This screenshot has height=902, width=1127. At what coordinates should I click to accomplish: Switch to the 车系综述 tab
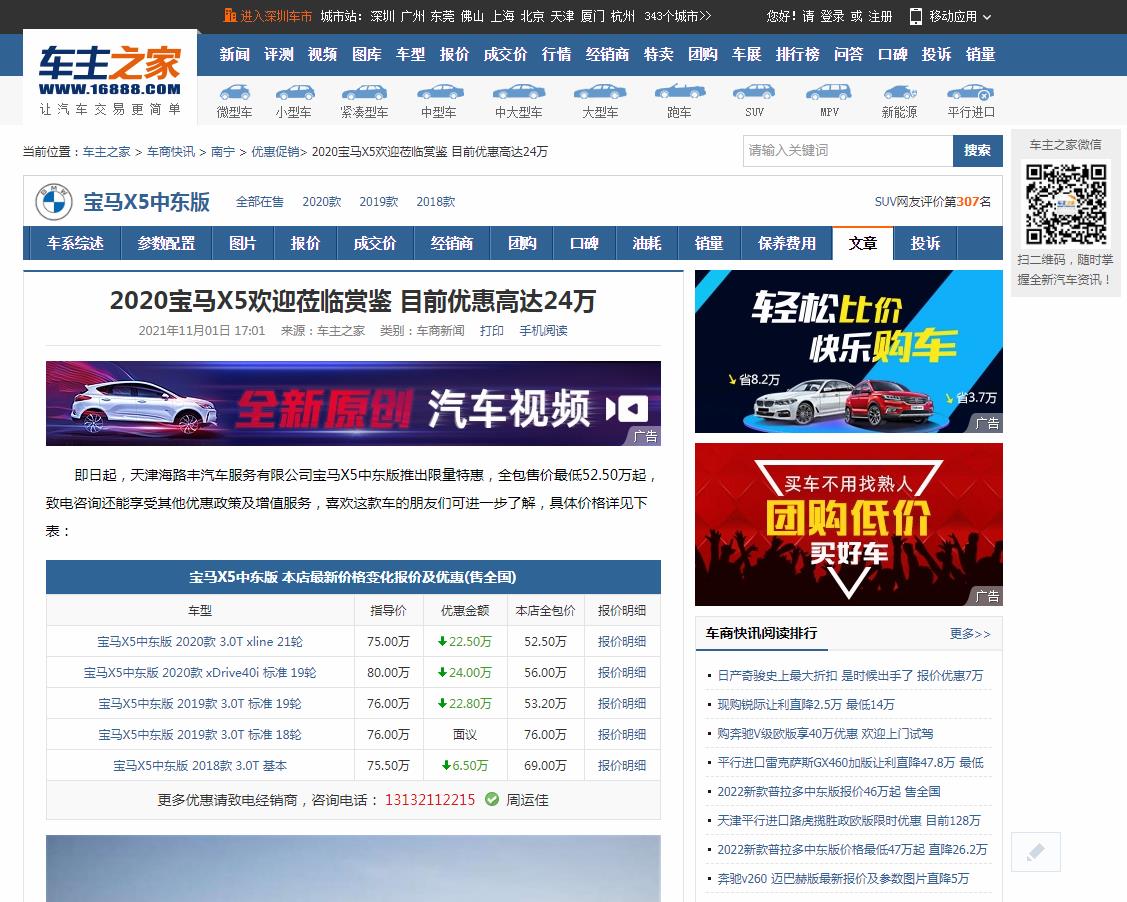(75, 243)
